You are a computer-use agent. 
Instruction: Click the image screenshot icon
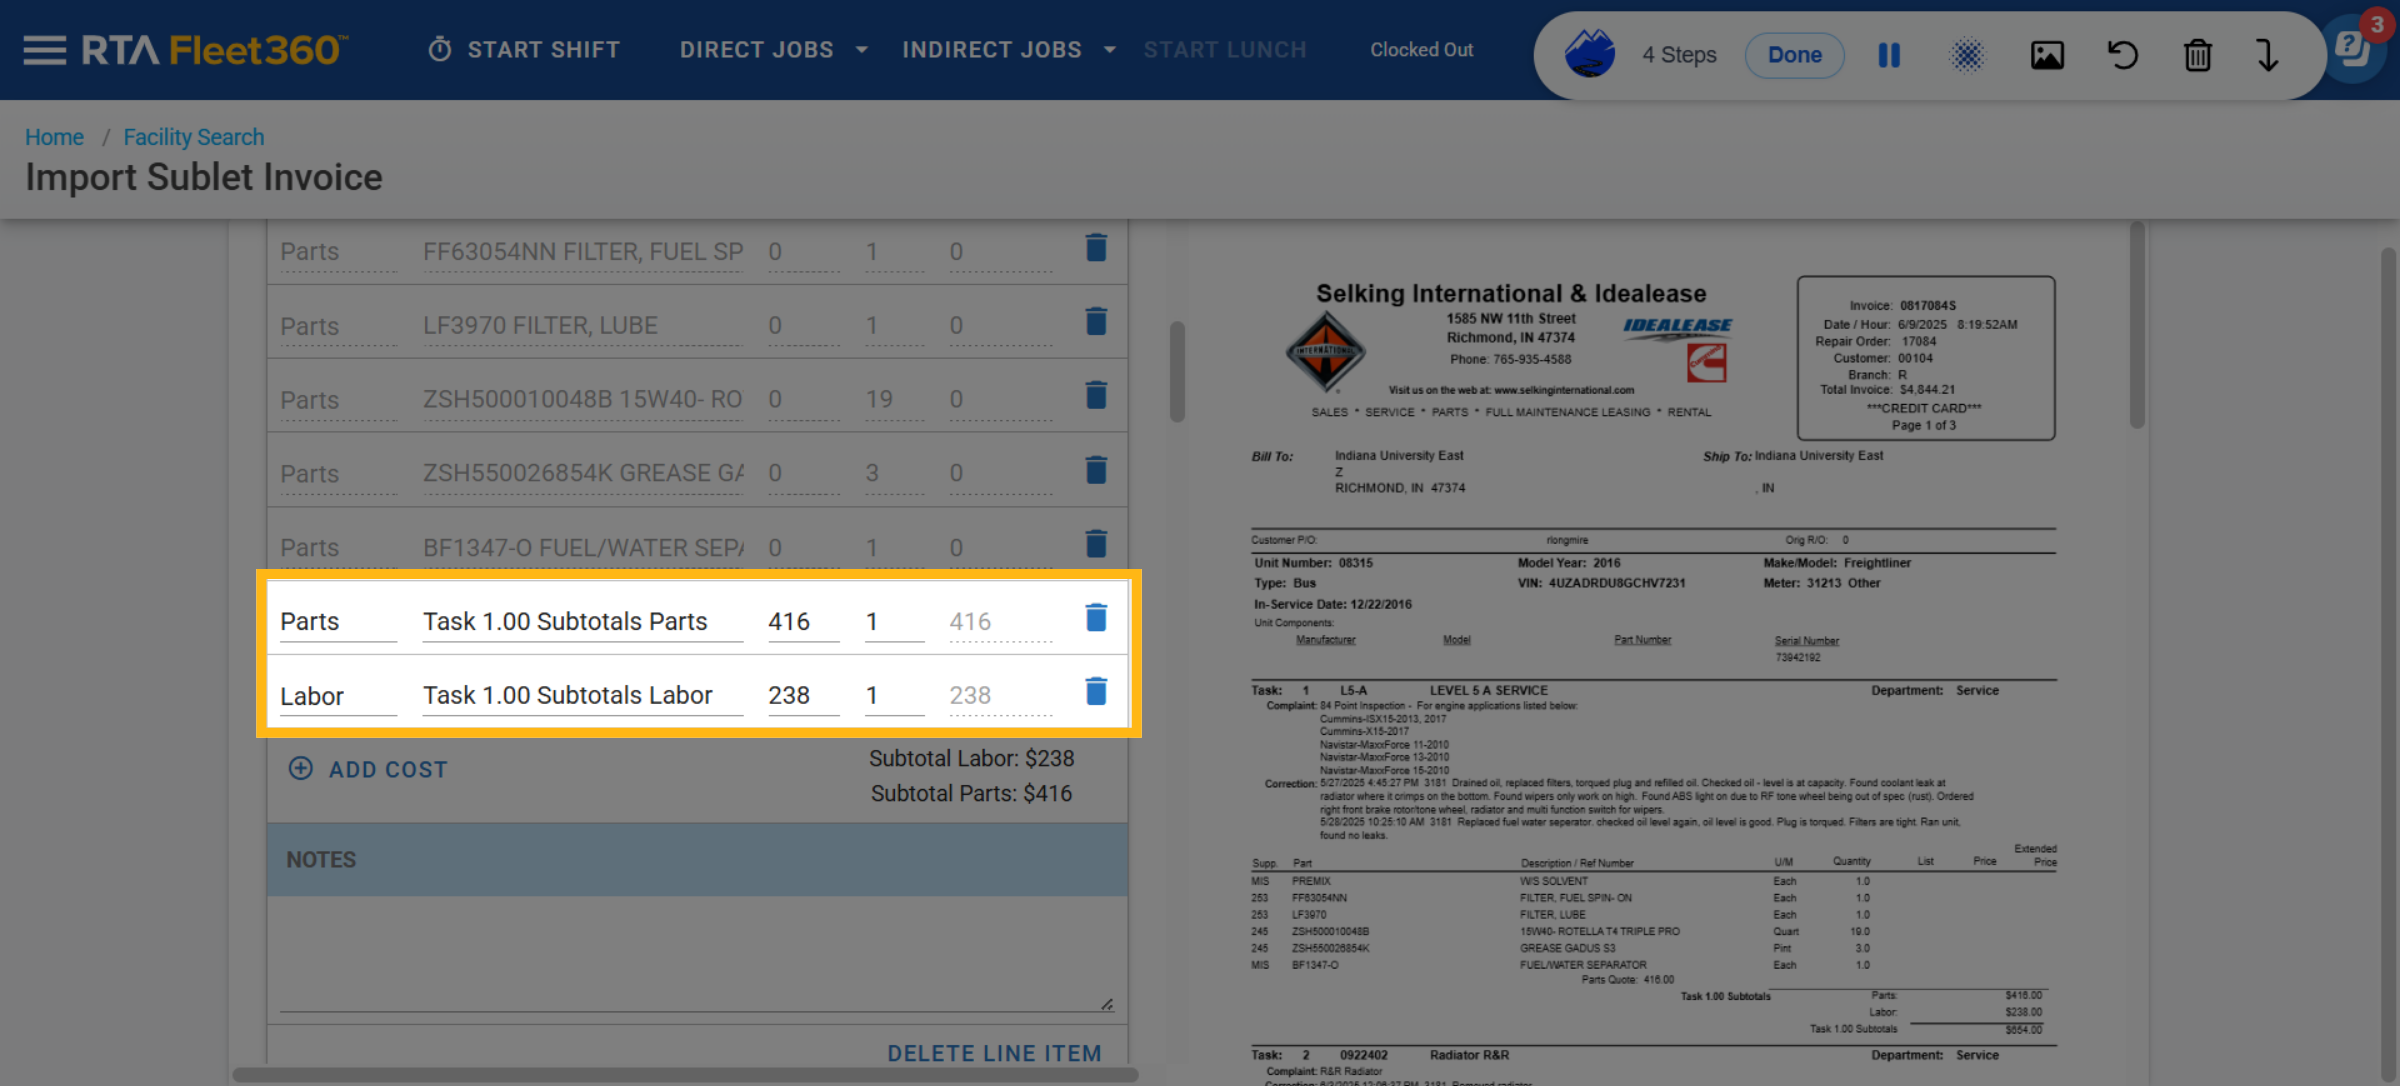[x=2046, y=55]
